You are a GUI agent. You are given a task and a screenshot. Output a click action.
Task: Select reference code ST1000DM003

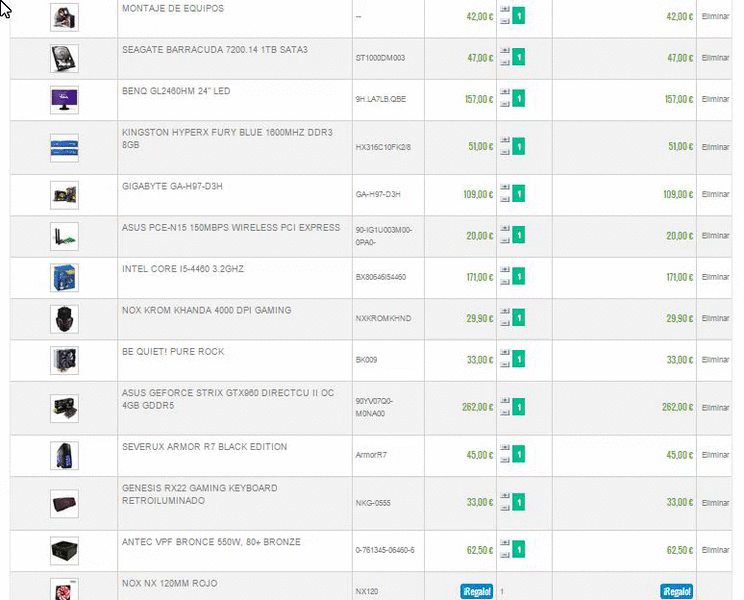coord(381,58)
